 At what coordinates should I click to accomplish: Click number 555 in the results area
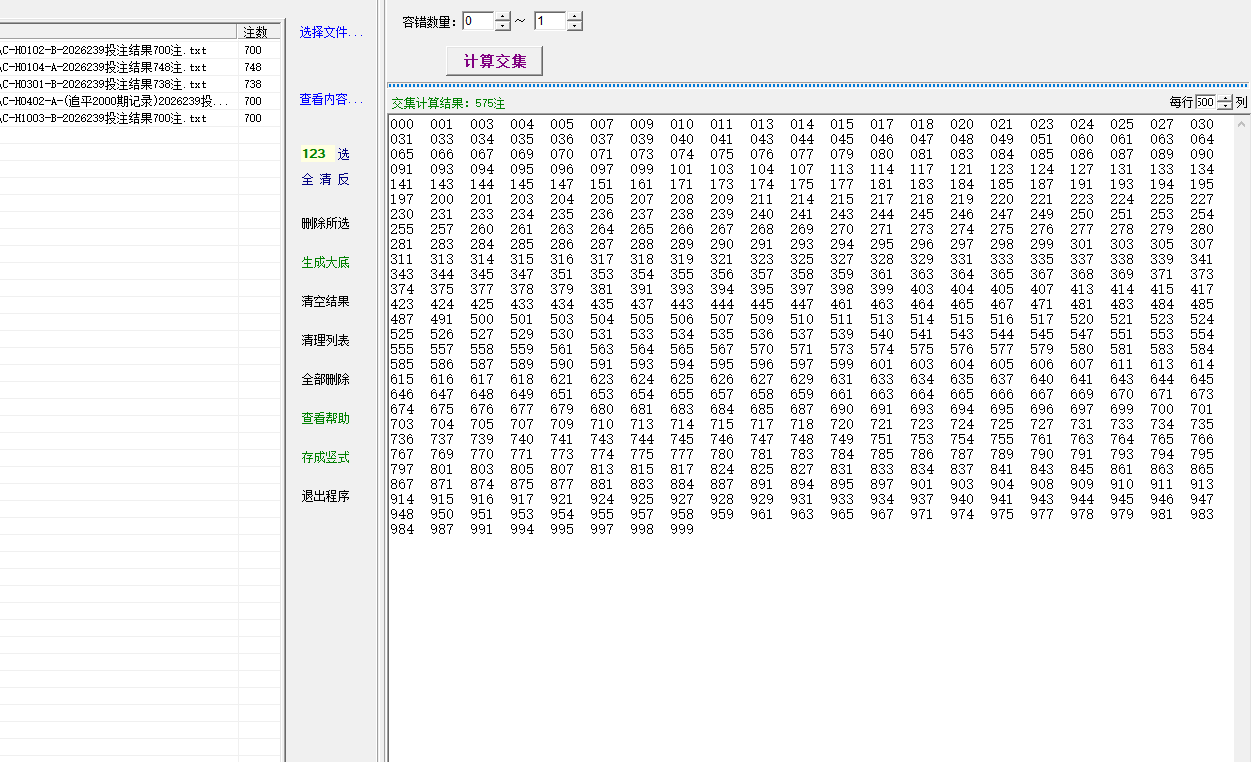(402, 350)
